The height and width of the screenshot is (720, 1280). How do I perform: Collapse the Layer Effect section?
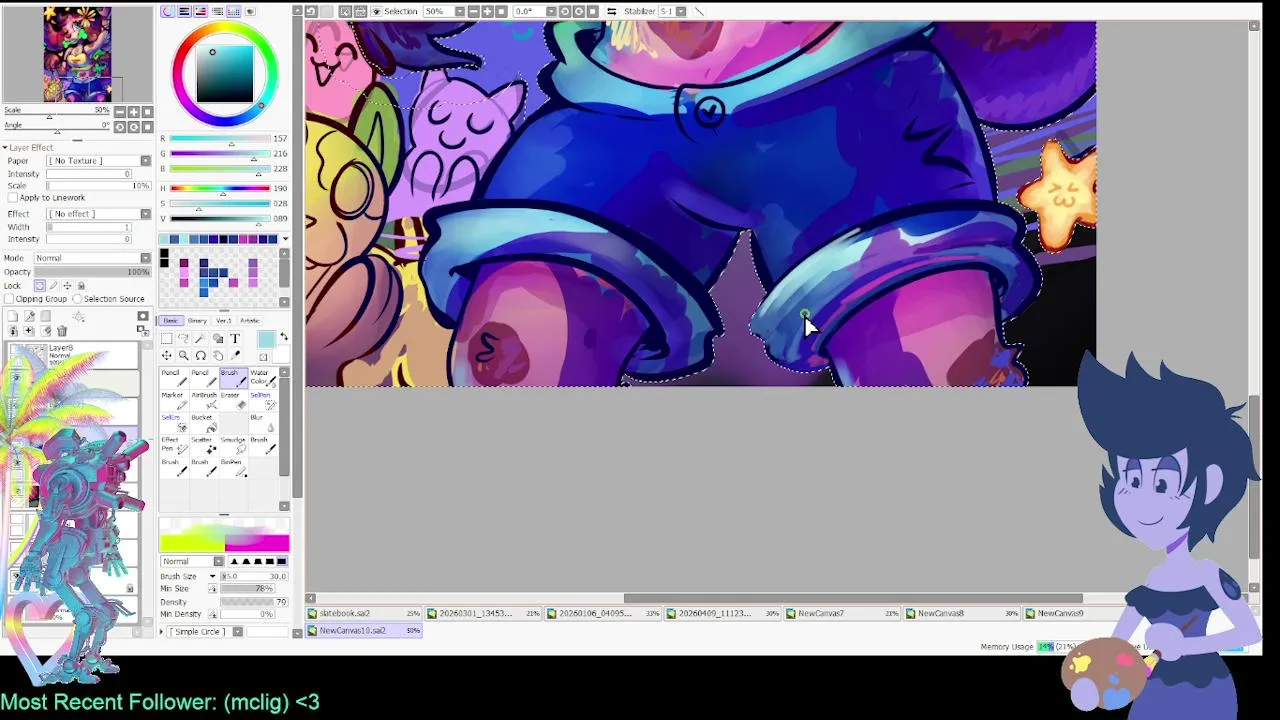tap(5, 148)
